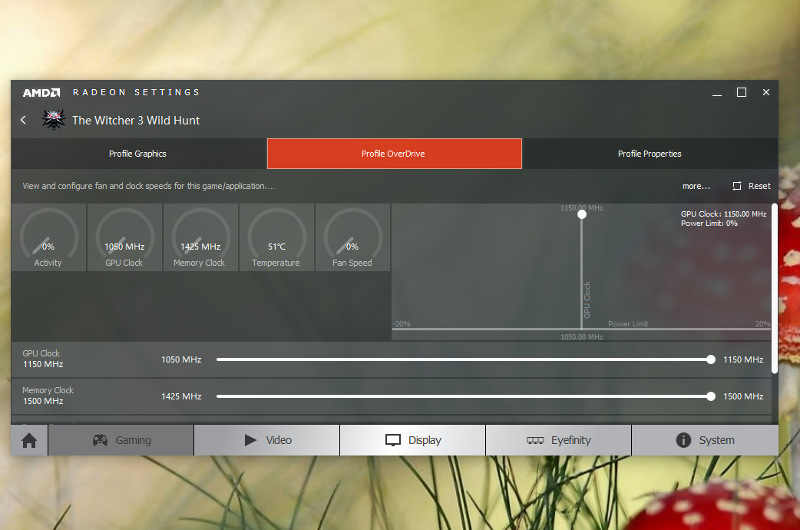
Task: Click the Temperature gauge tile
Action: [x=277, y=237]
